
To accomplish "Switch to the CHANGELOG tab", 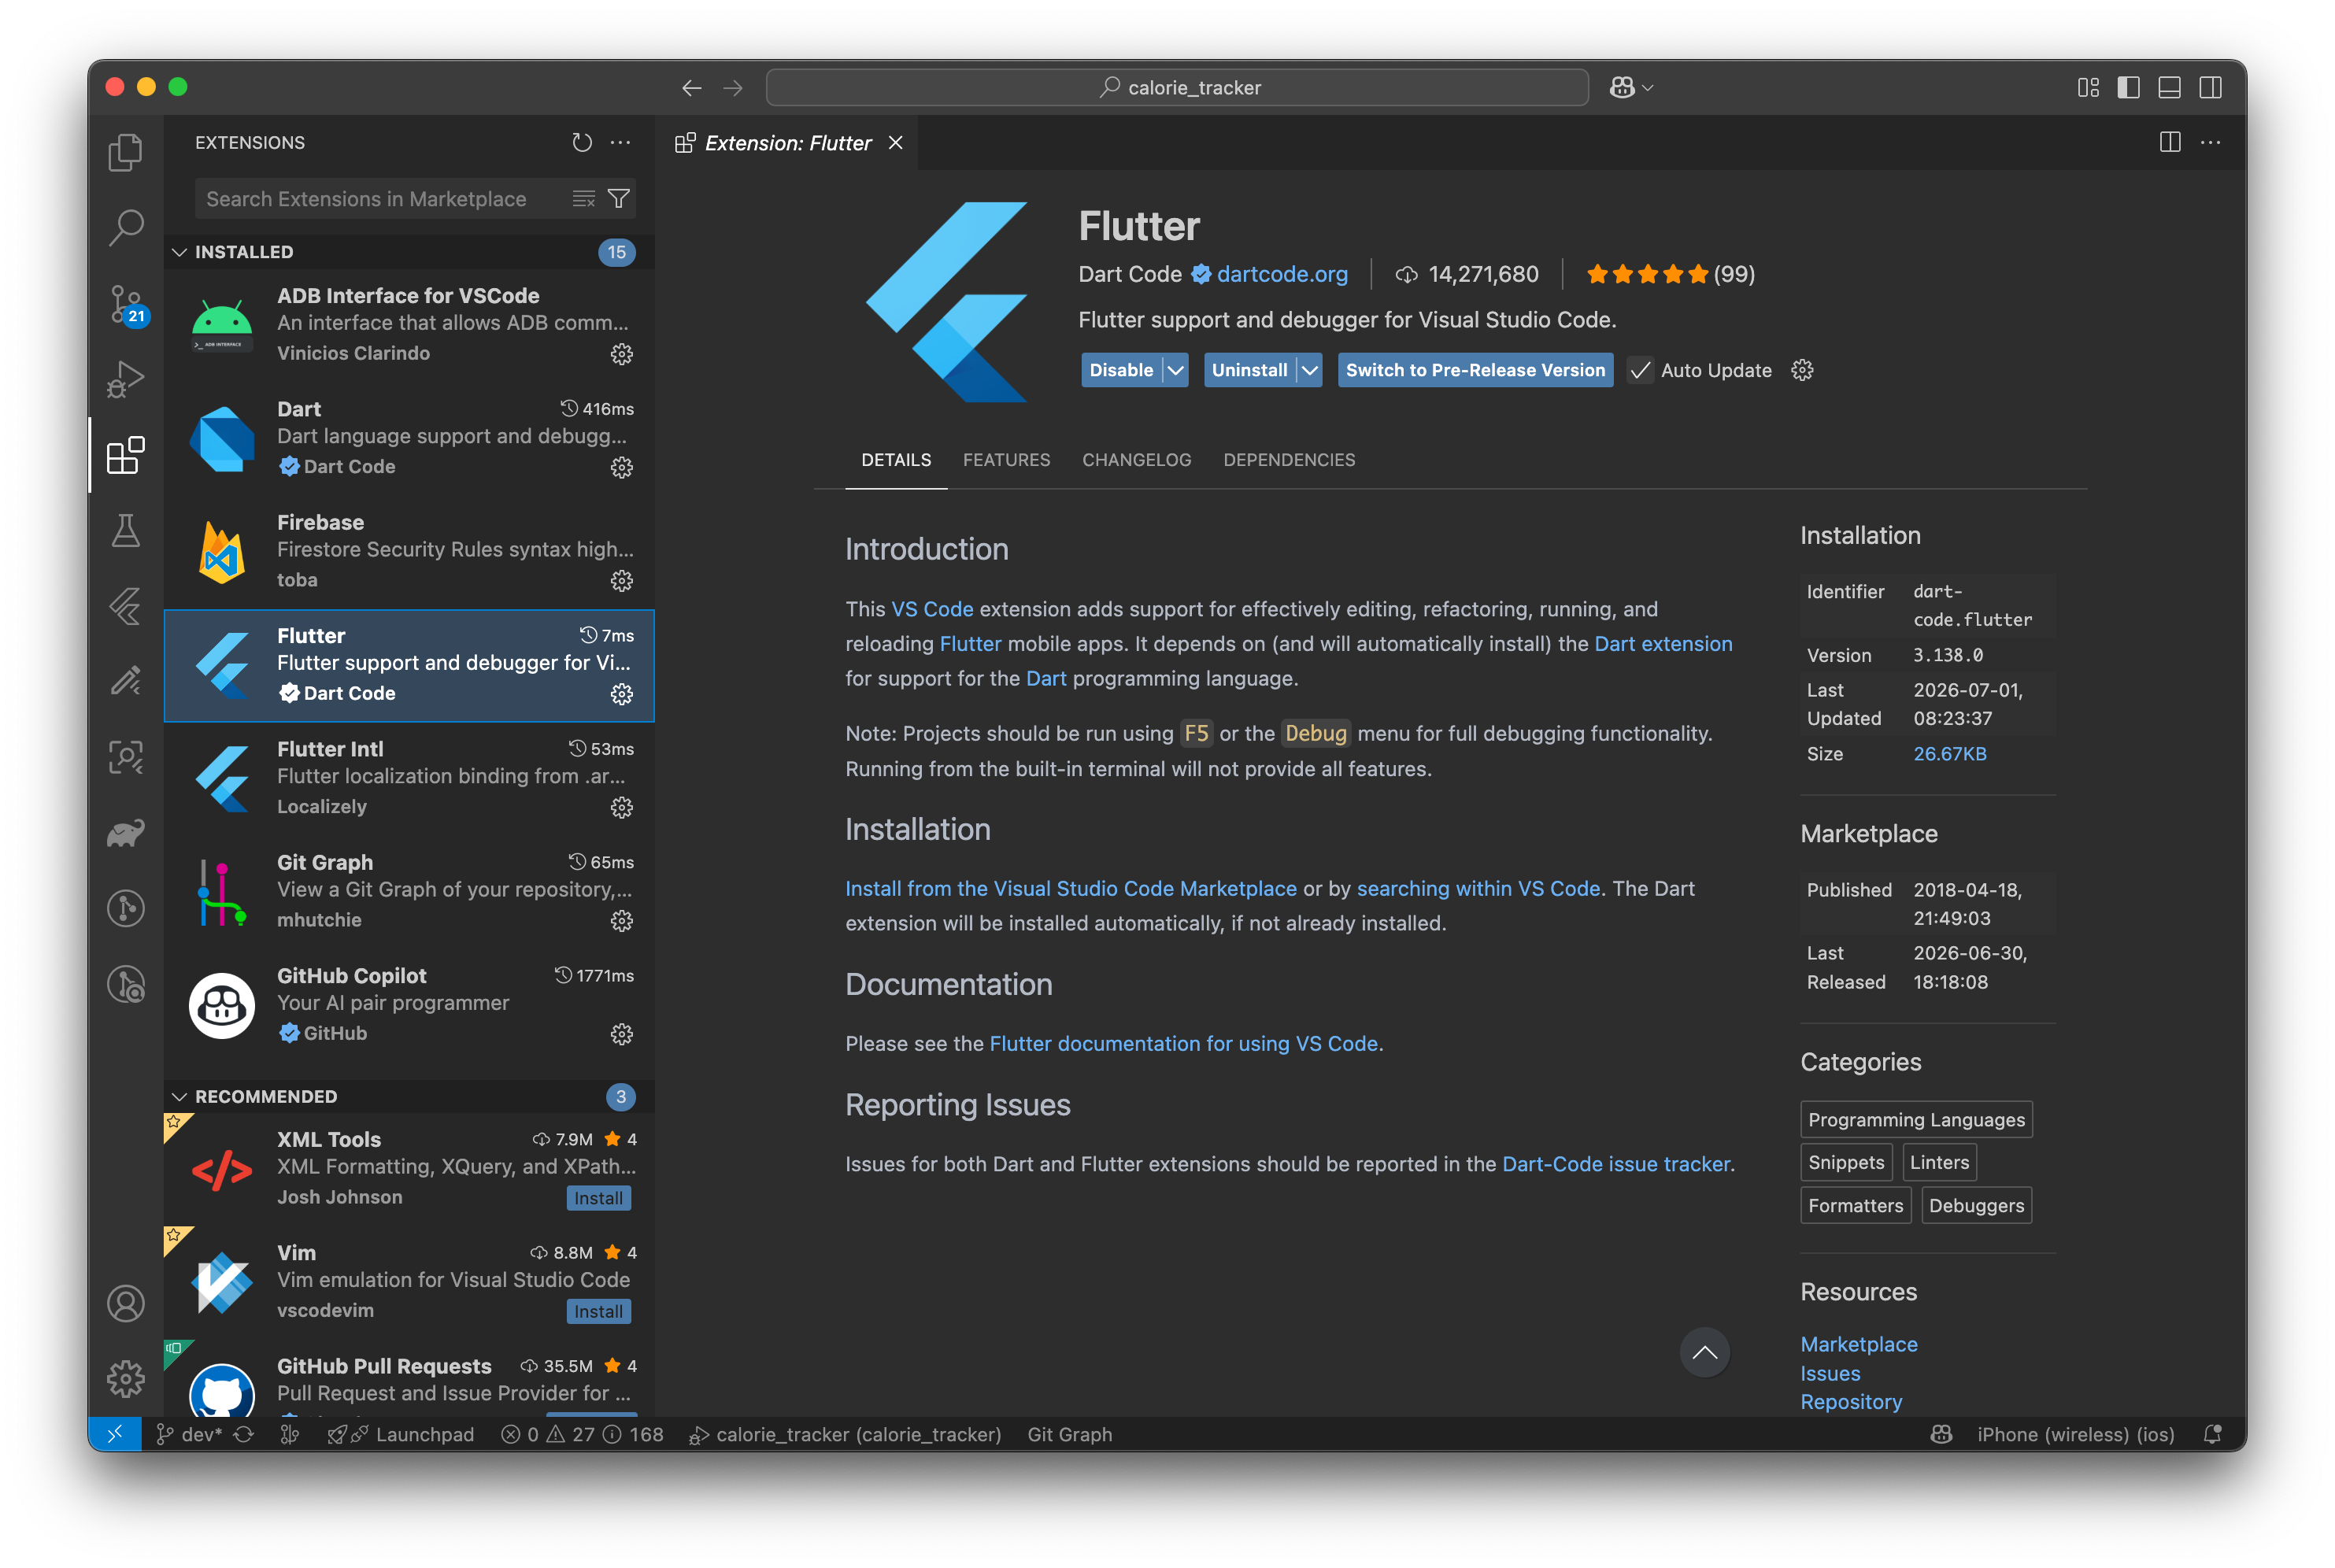I will 1137,460.
